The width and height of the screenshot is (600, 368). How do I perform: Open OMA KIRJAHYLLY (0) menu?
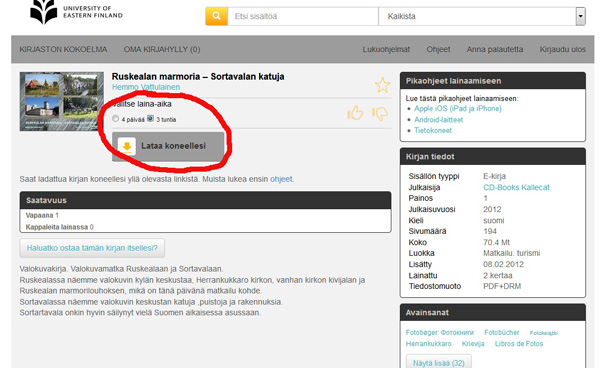[162, 49]
